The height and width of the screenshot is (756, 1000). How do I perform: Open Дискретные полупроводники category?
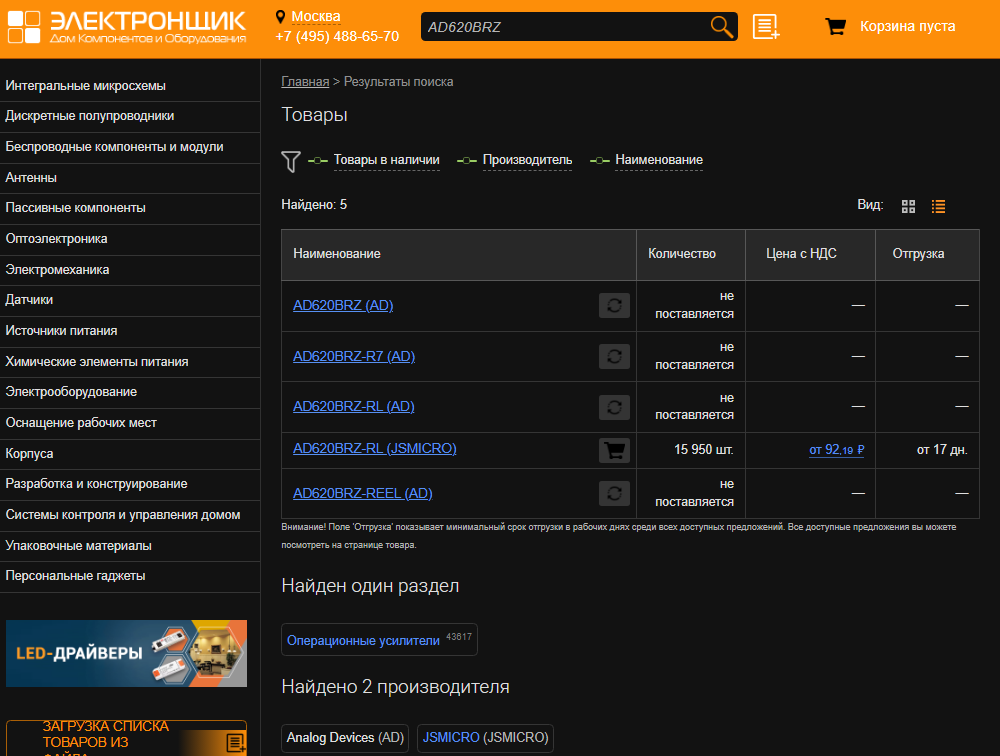click(x=130, y=116)
